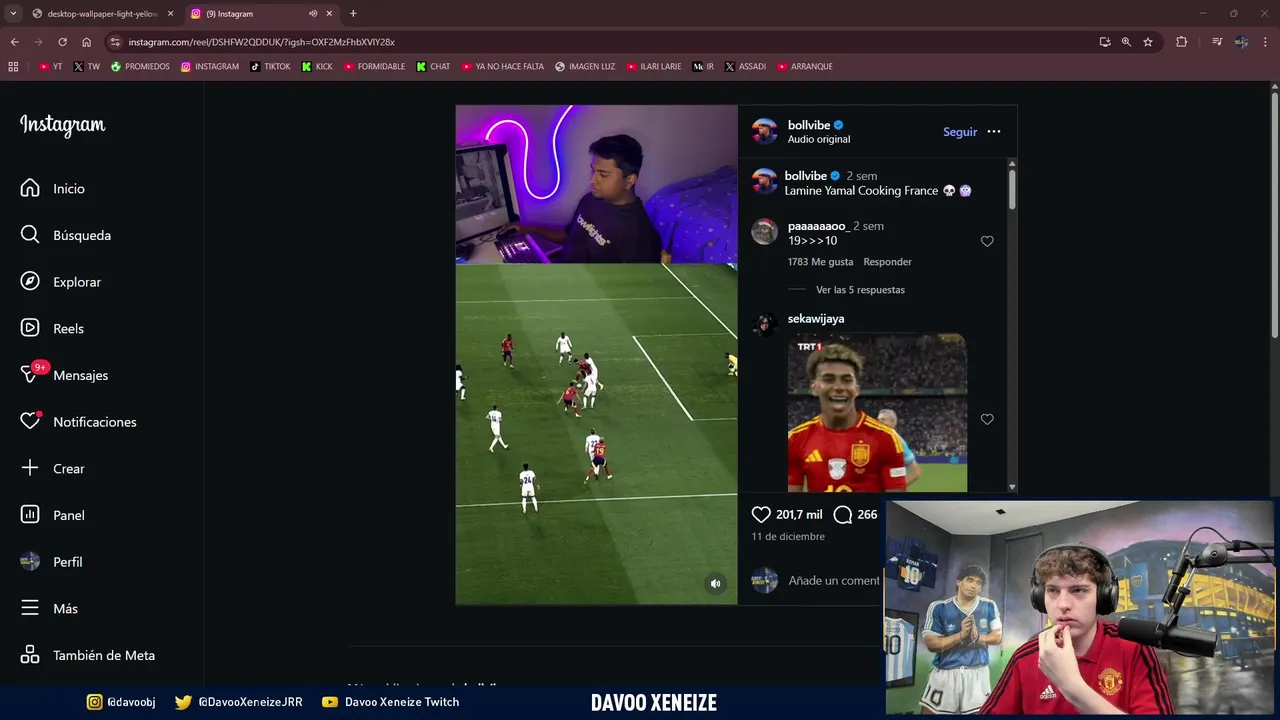
Task: Open Reels section in sidebar
Action: [x=52, y=328]
